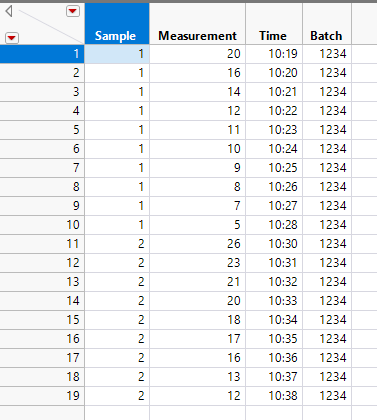
Task: Click Time cell 10:37
Action: point(274,377)
